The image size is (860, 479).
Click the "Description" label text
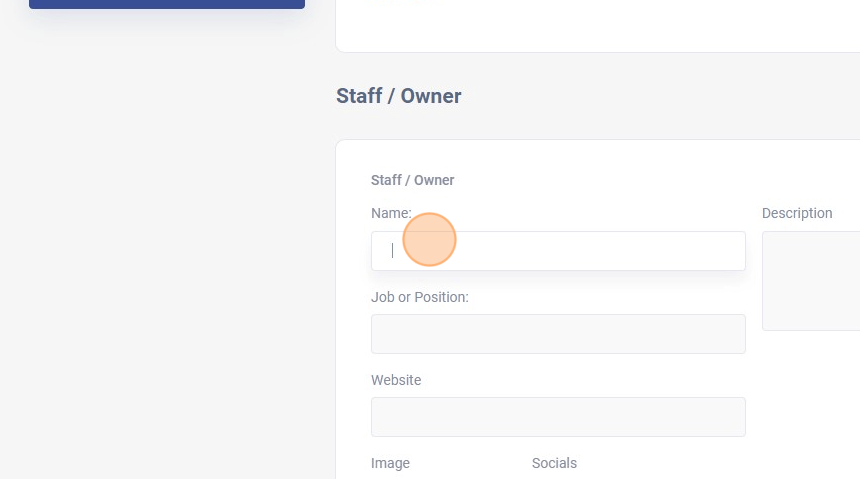pos(797,213)
